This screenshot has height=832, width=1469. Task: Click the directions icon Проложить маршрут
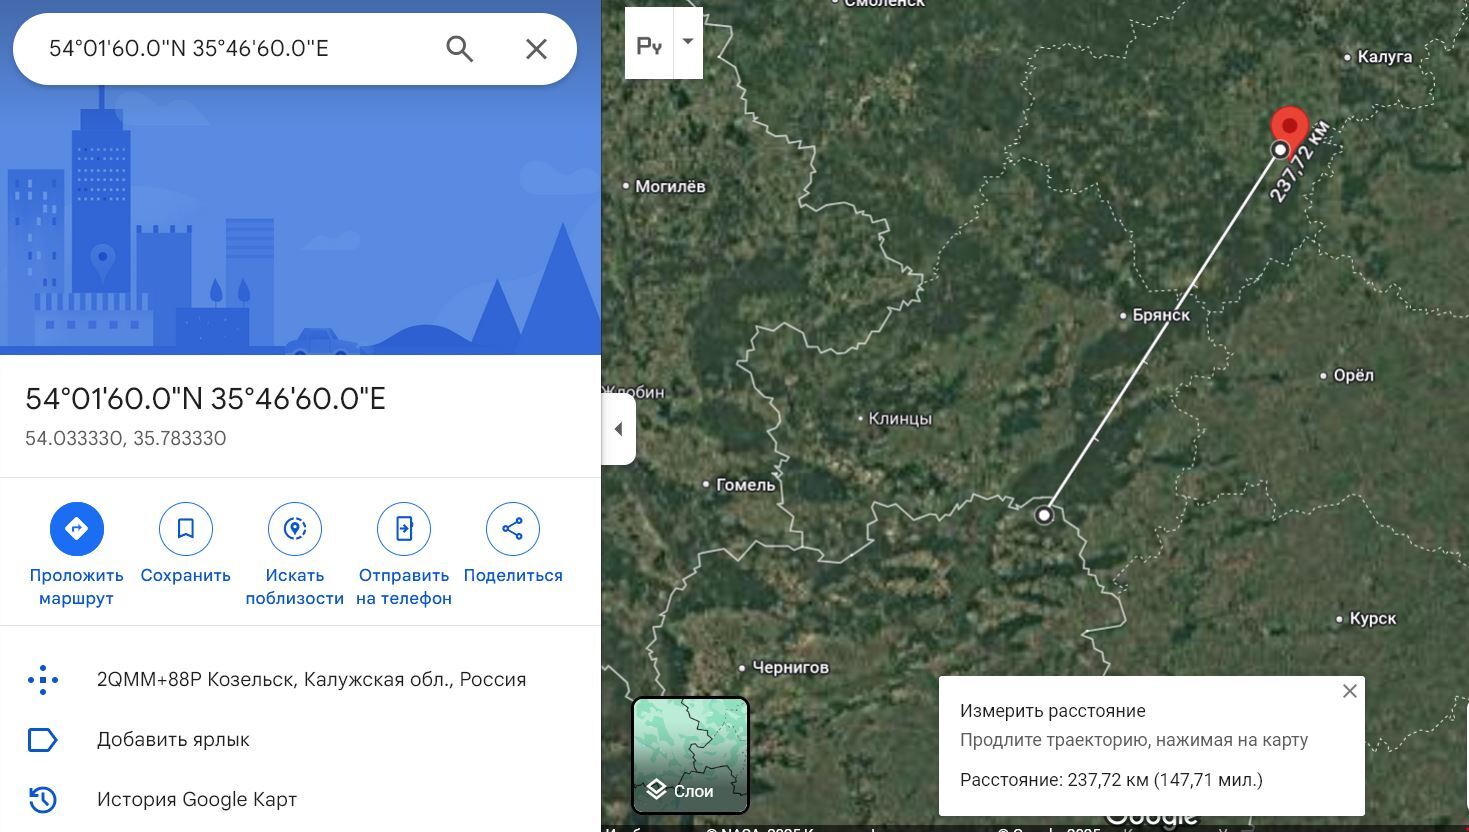pyautogui.click(x=76, y=528)
